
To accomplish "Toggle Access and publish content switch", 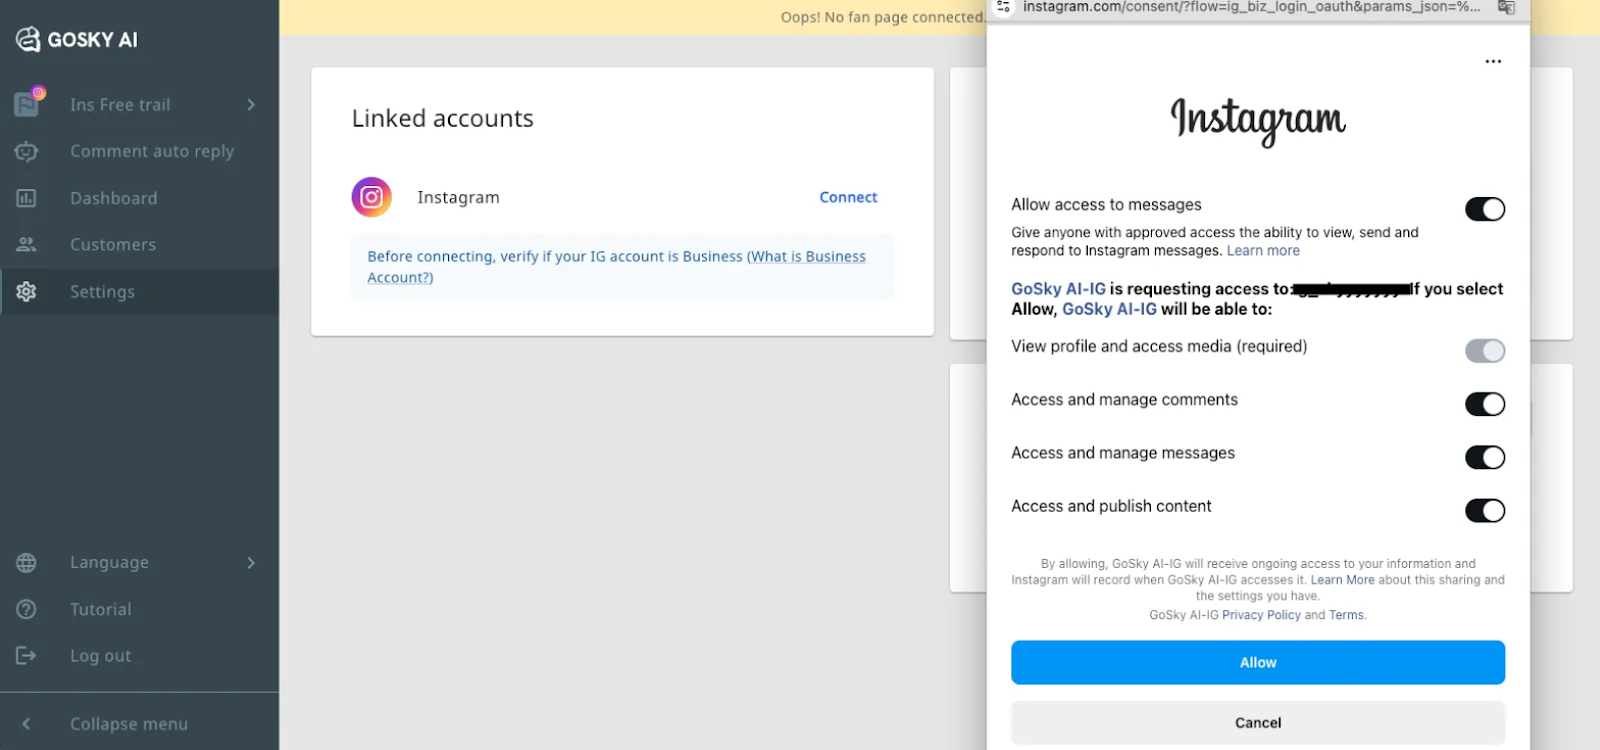I will pyautogui.click(x=1485, y=511).
